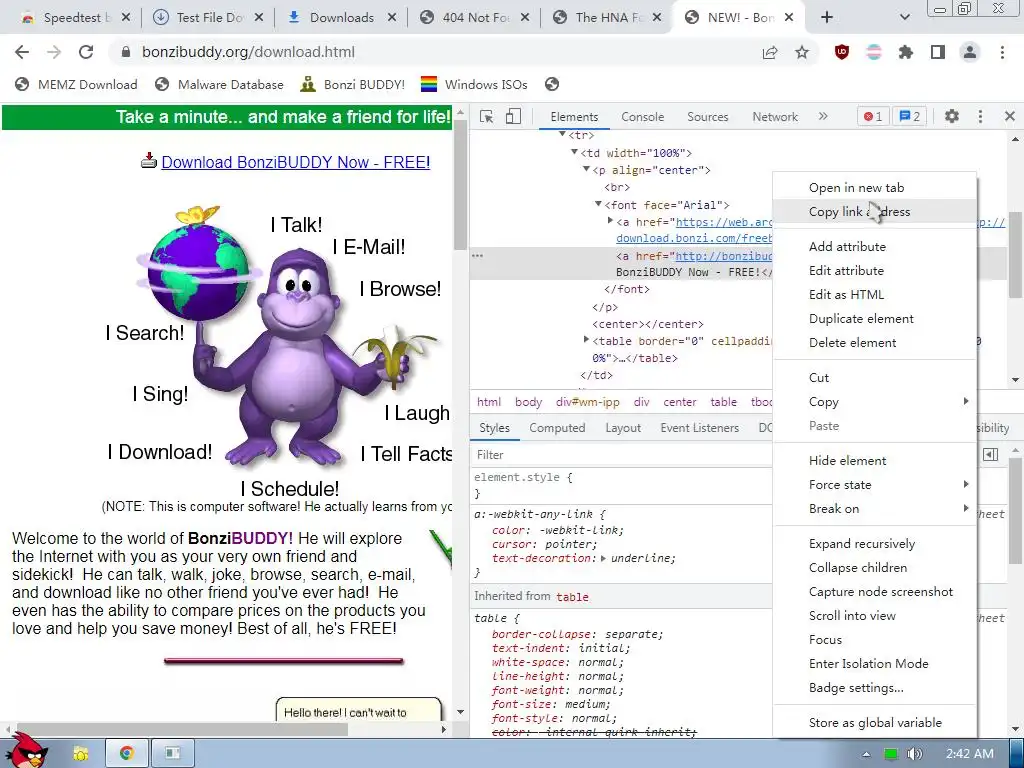The width and height of the screenshot is (1024, 768).
Task: Open the Extensions puzzle piece menu
Action: [x=906, y=52]
